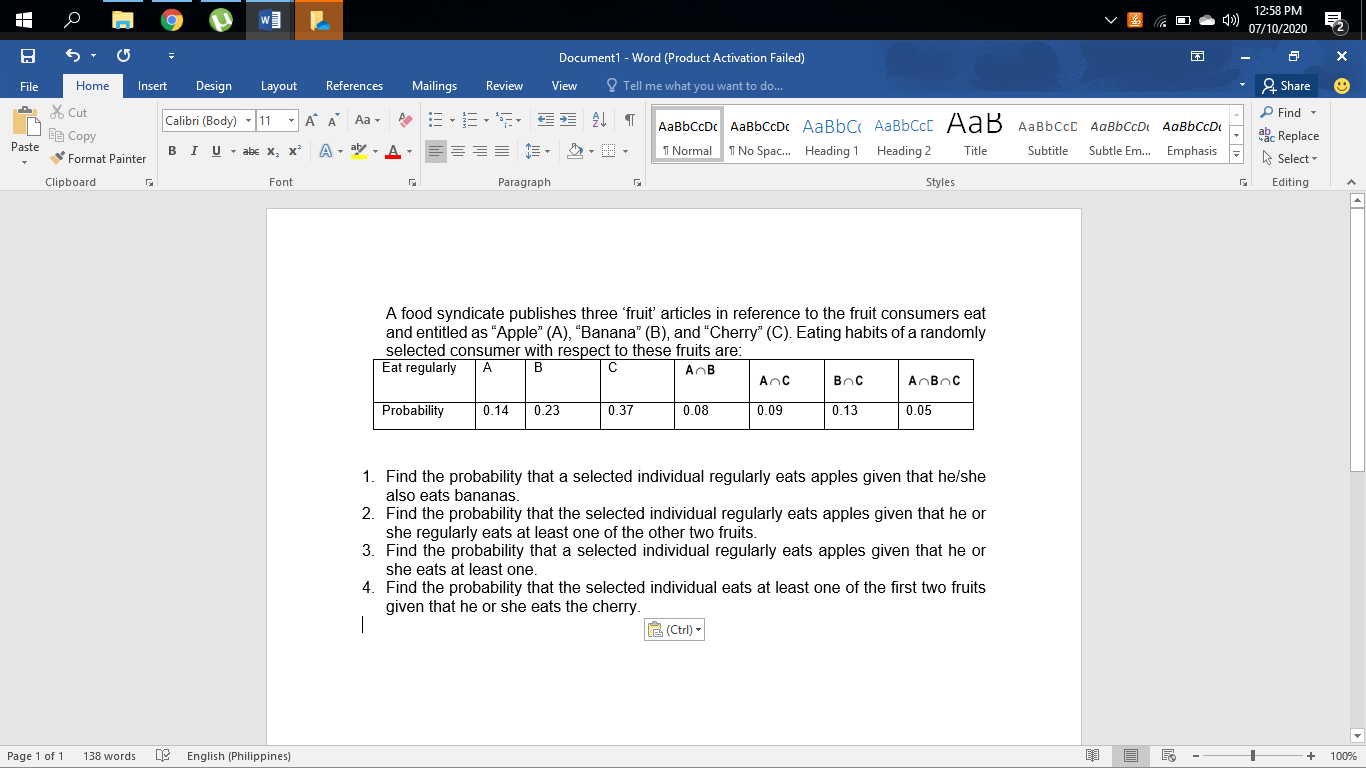Toggle justified text alignment
Viewport: 1366px width, 768px height.
coord(500,151)
